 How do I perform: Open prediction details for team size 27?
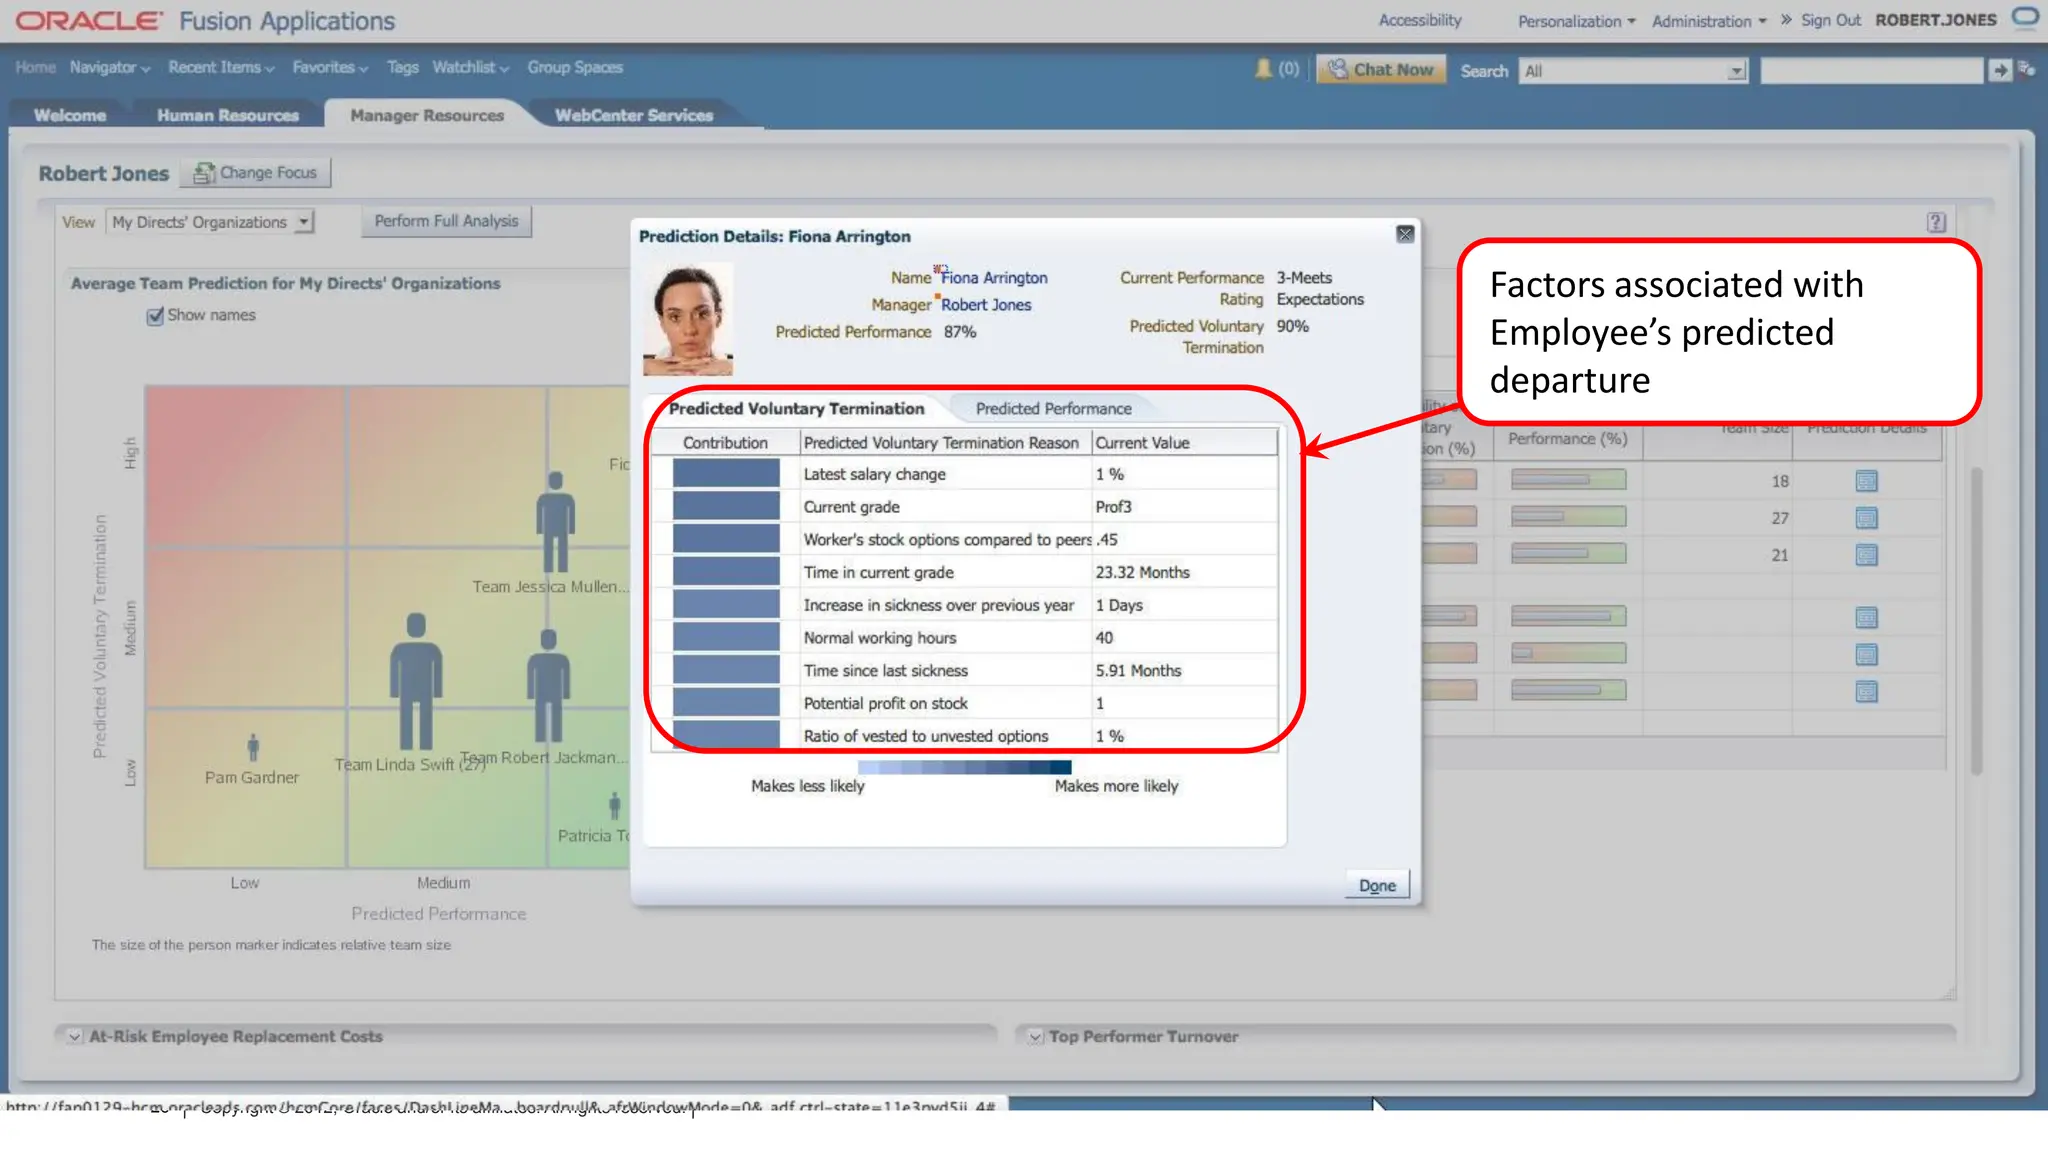1866,518
